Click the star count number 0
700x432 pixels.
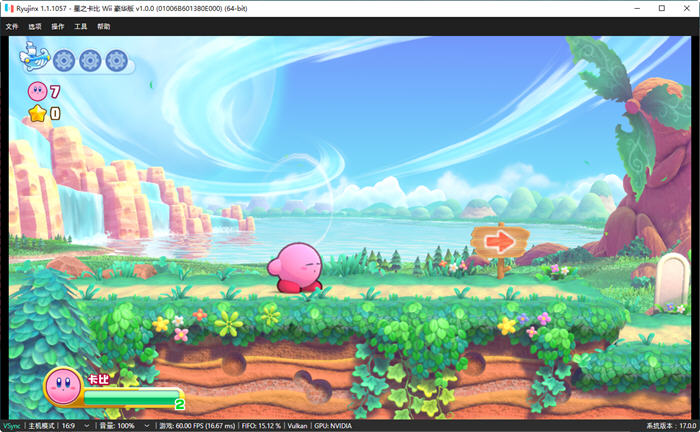coord(55,113)
